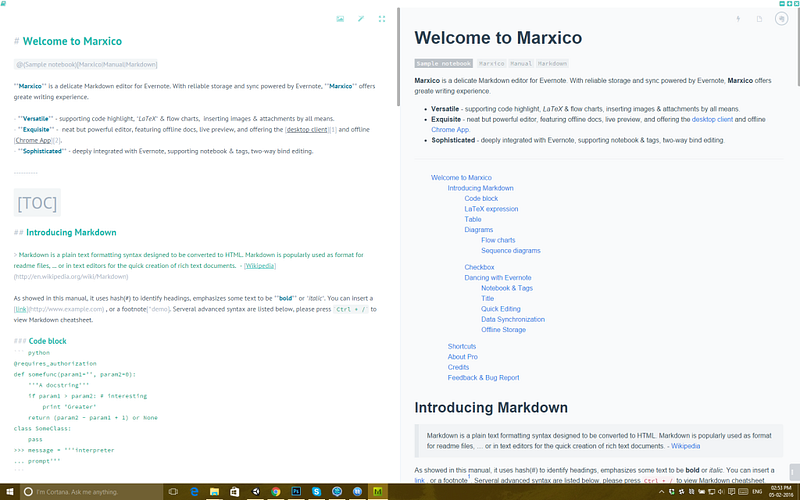The image size is (800, 500).
Task: Open the 'desktop client' link in preview
Action: tap(712, 119)
